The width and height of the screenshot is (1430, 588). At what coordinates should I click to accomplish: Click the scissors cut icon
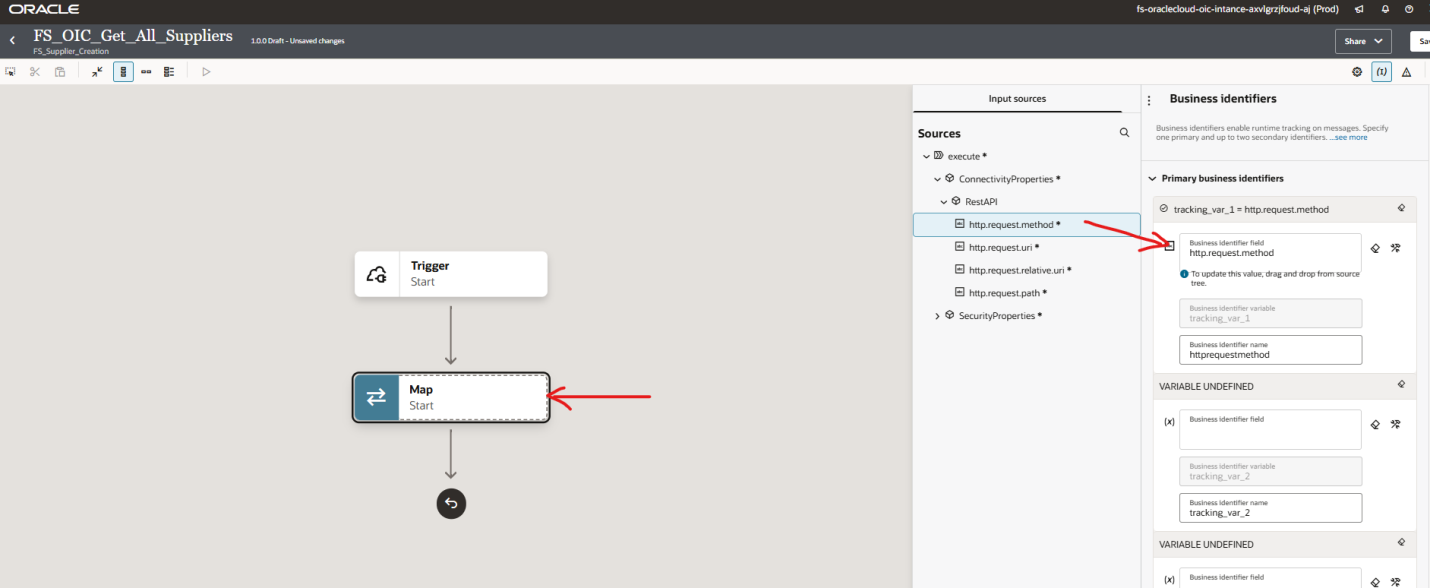coord(35,72)
